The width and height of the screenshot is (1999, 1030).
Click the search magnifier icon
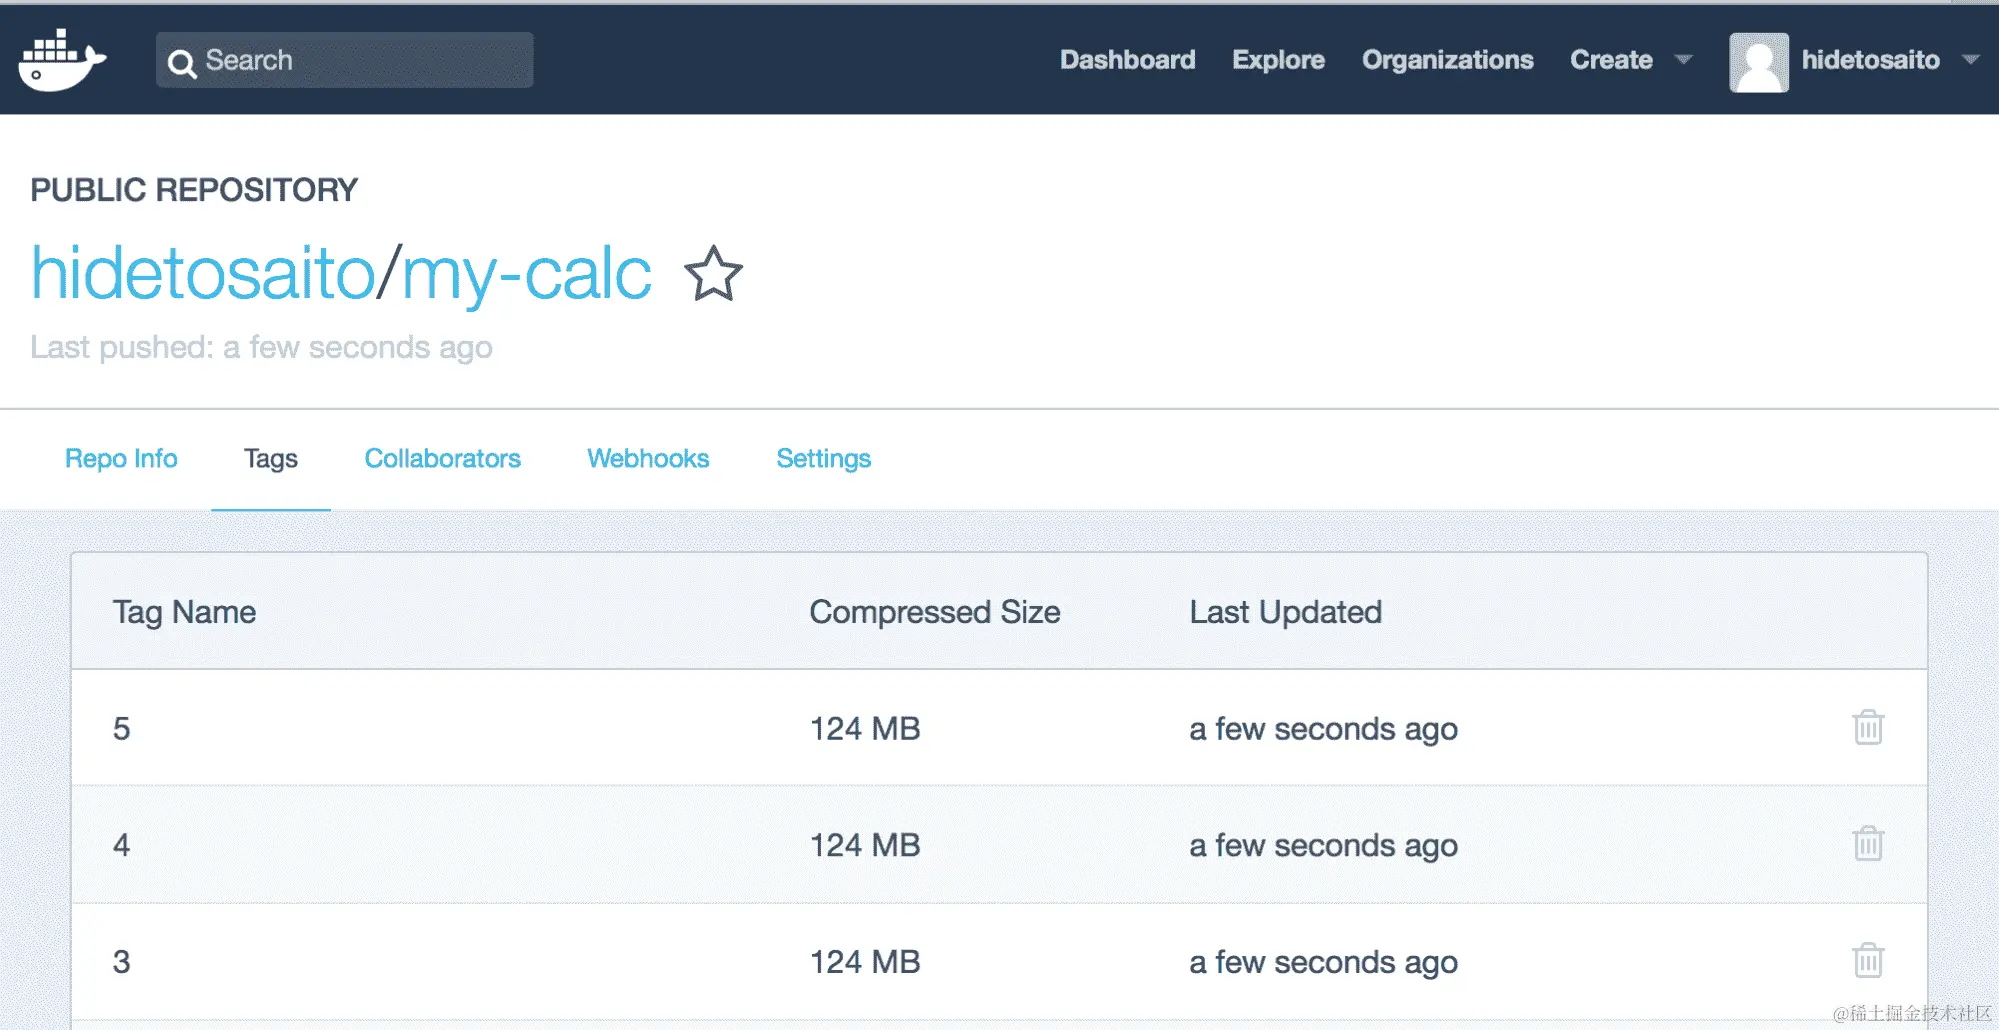(x=181, y=63)
